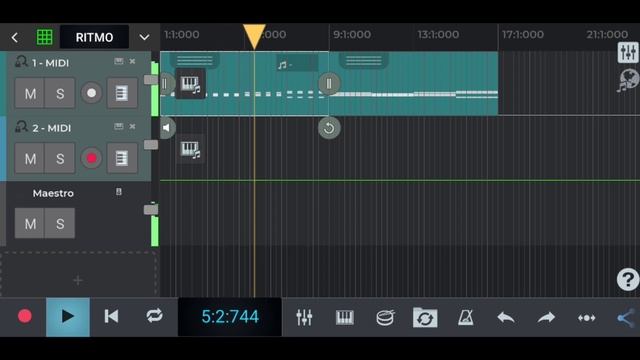Click the clip right edge trim handle

(x=329, y=84)
